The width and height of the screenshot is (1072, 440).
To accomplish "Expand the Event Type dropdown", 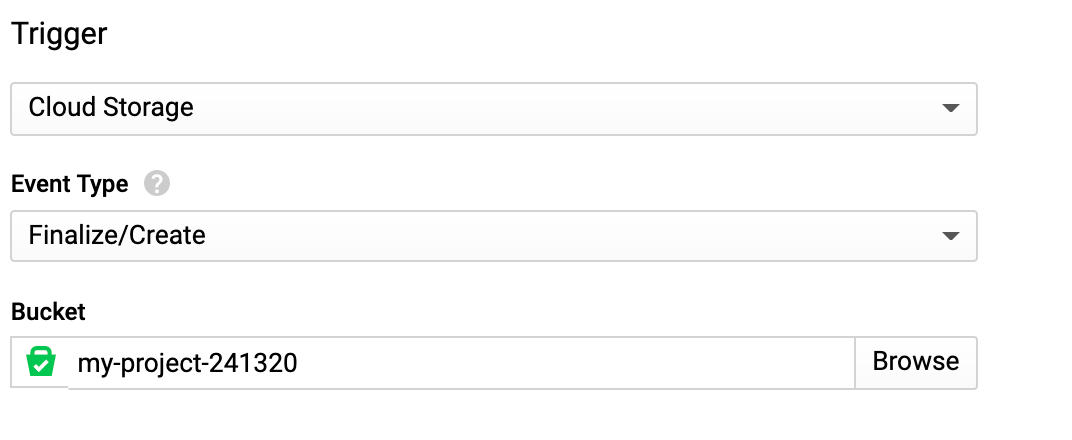I will (493, 236).
